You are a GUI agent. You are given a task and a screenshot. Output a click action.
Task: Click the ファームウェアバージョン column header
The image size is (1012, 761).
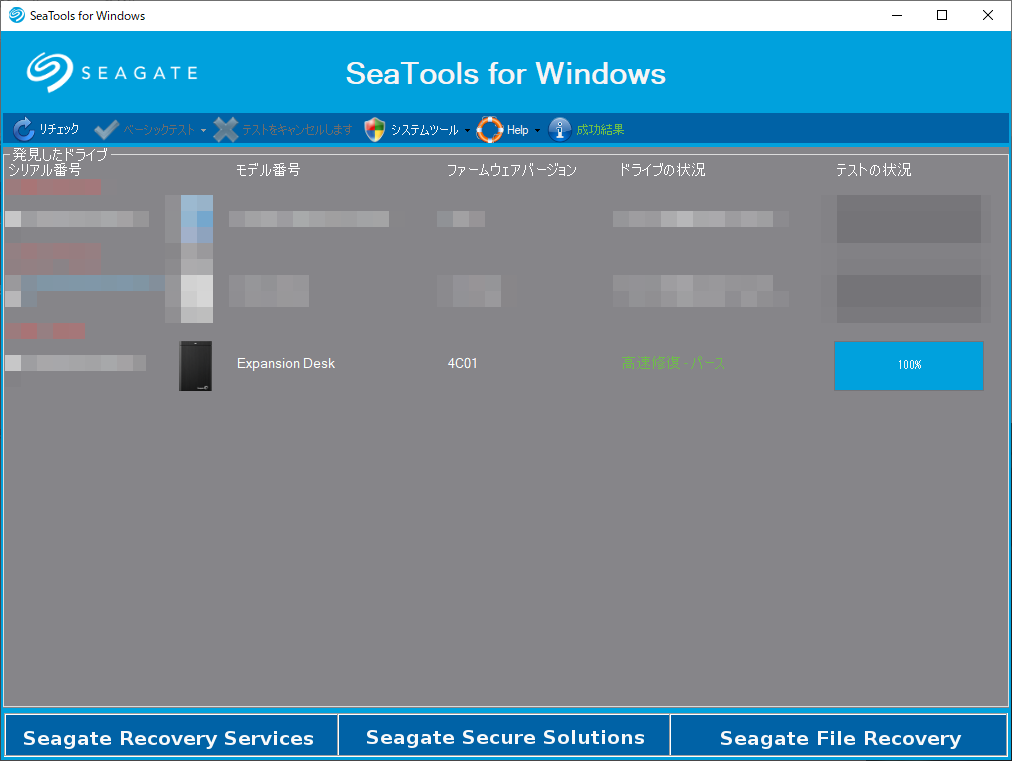click(x=512, y=170)
